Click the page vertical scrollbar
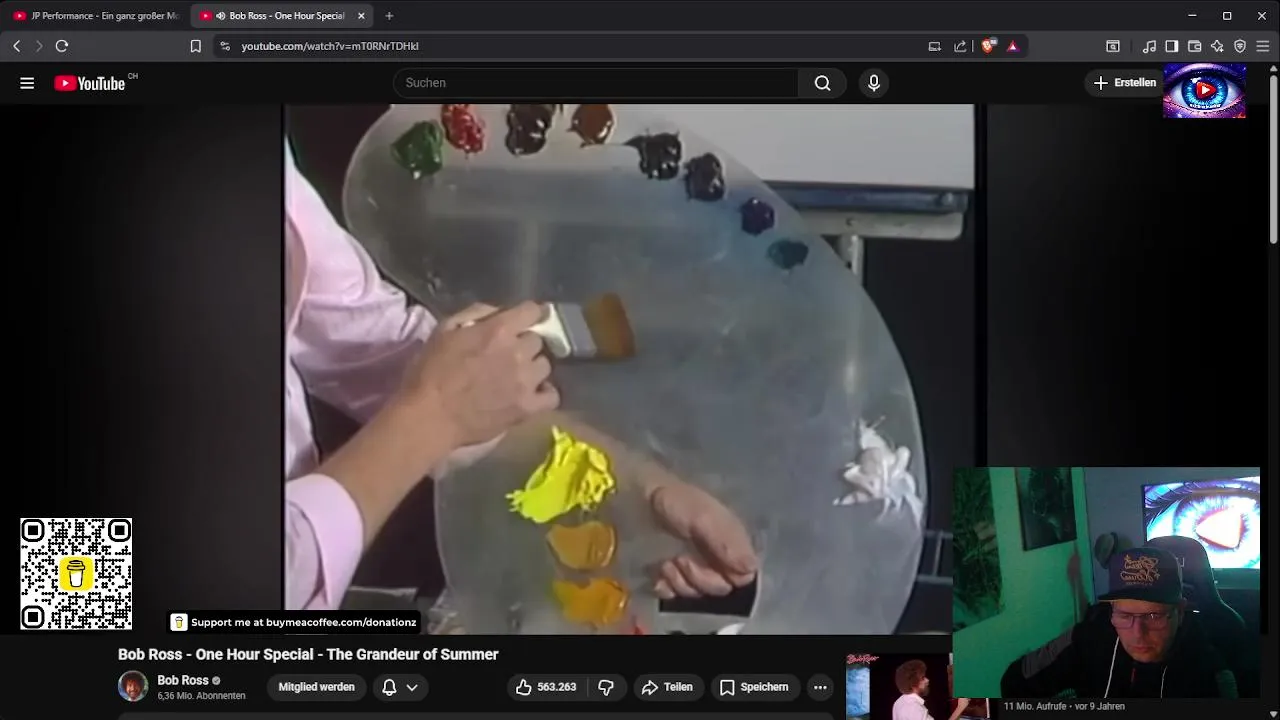1280x720 pixels. [1273, 160]
